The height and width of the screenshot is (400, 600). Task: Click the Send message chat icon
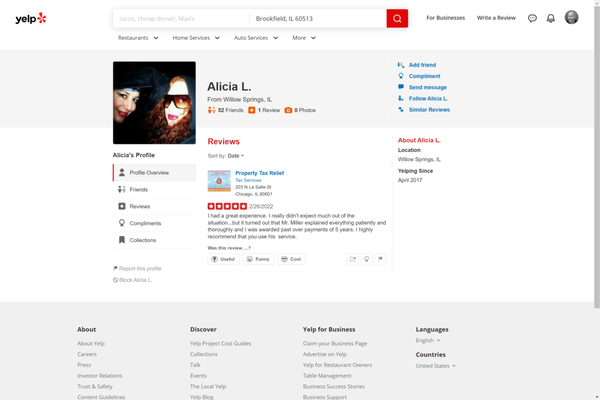tap(401, 87)
